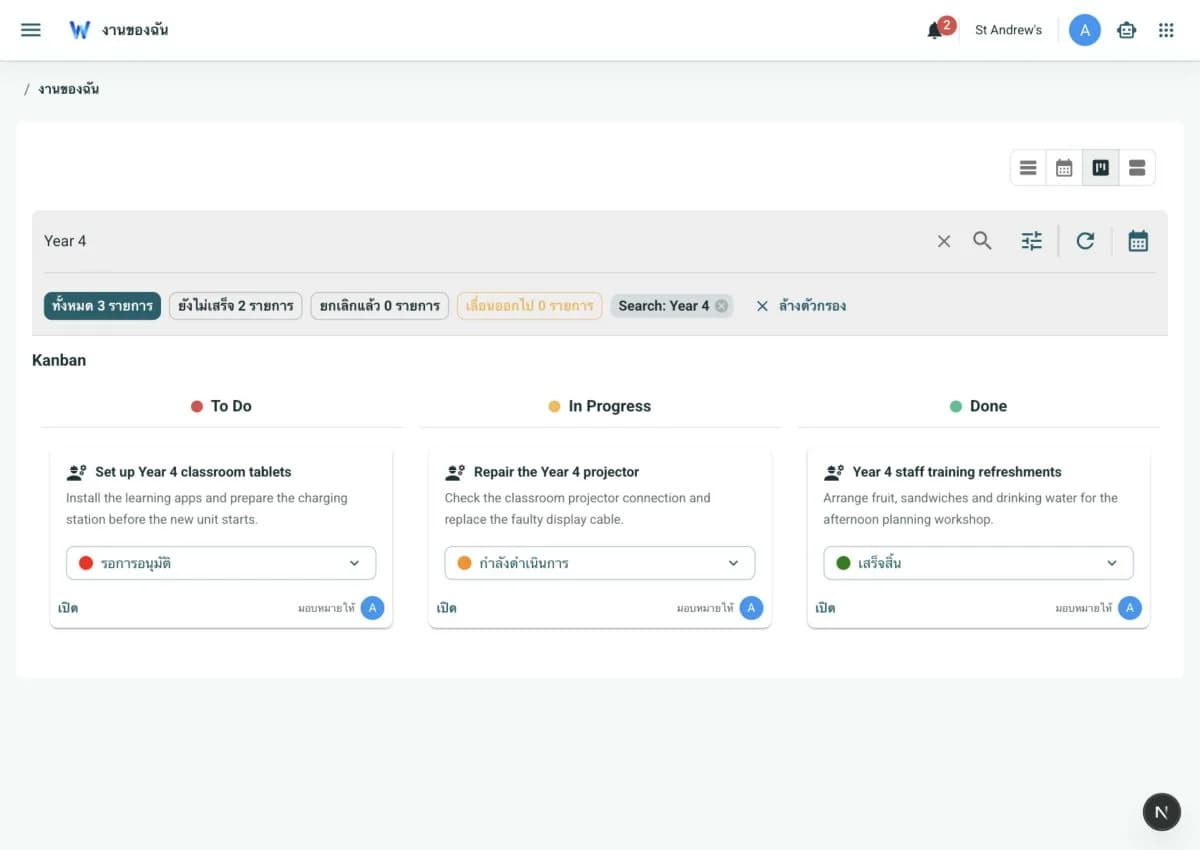The width and height of the screenshot is (1200, 850).
Task: Open the user avatar A menu
Action: [x=1085, y=30]
